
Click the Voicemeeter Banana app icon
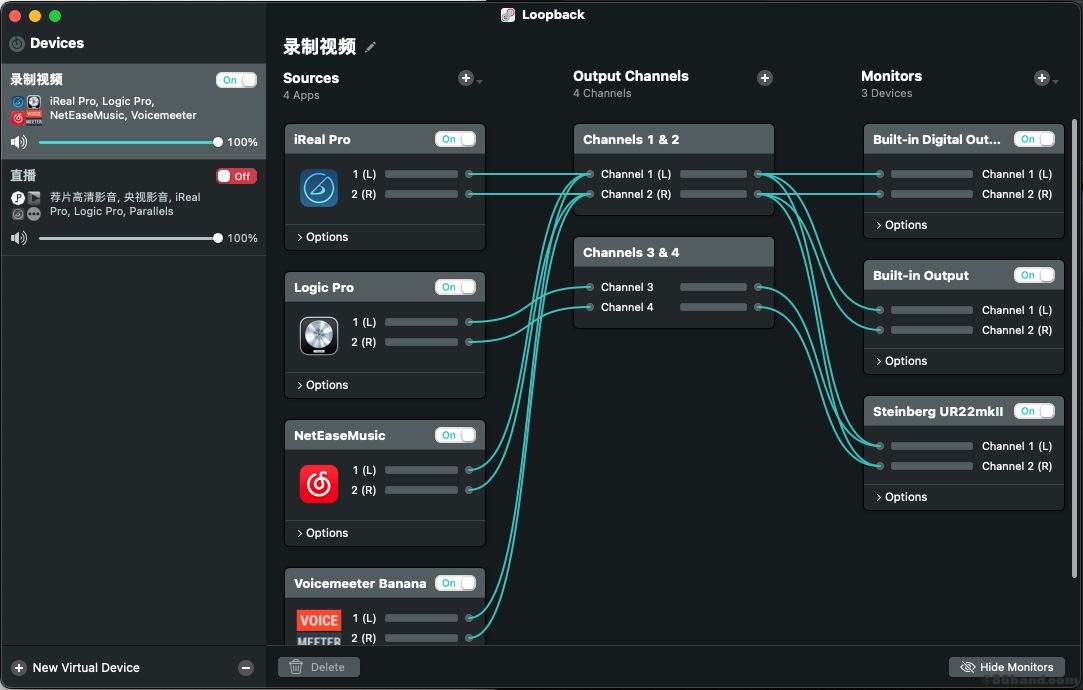coord(319,628)
